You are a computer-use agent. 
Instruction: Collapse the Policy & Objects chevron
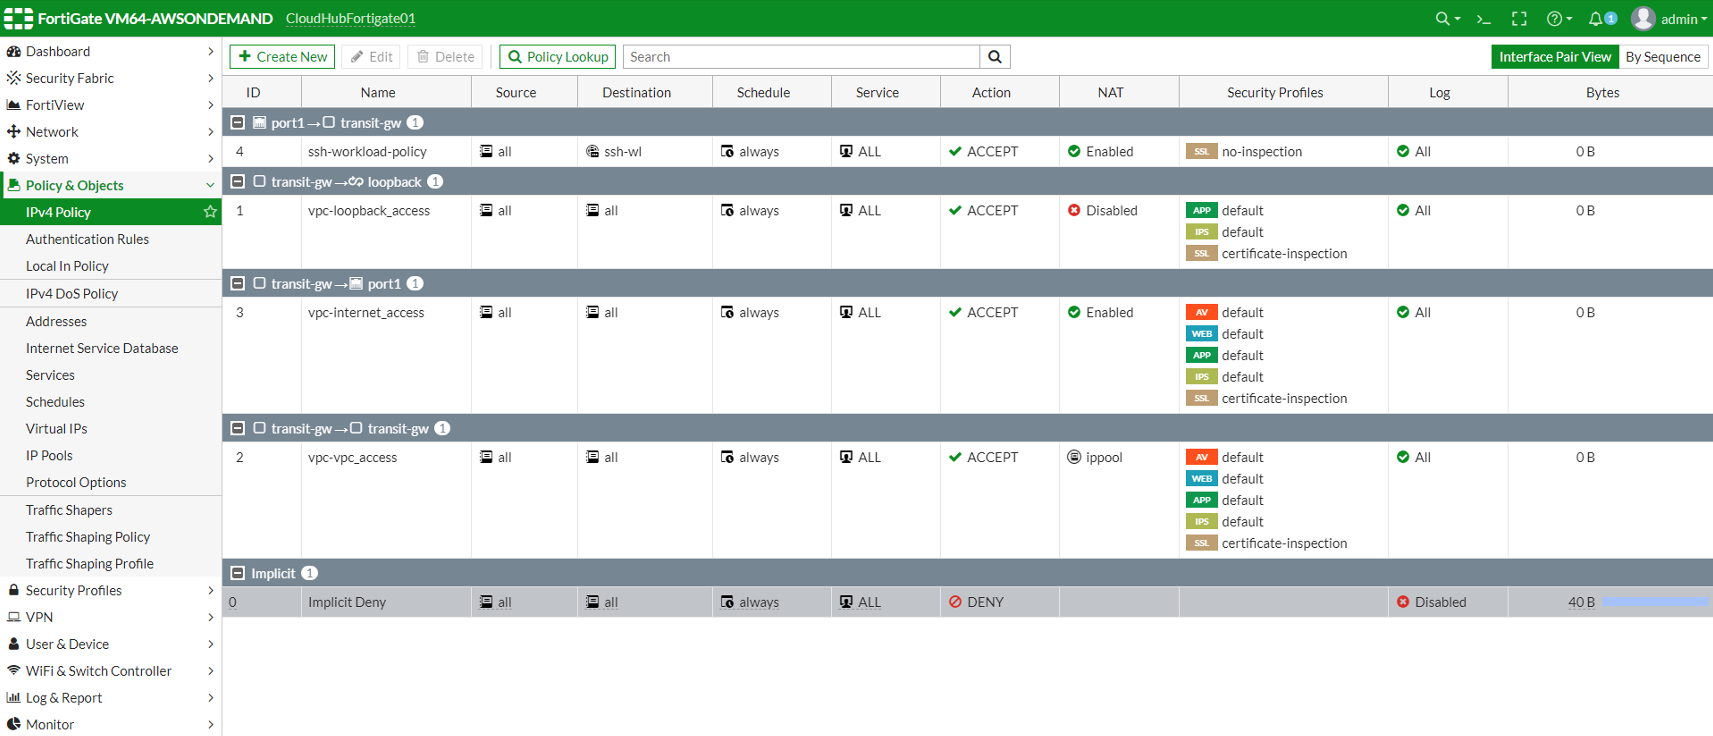tap(210, 185)
